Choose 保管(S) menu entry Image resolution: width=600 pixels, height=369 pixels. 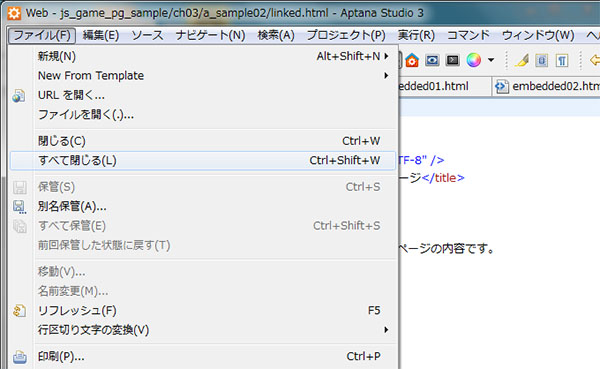pyautogui.click(x=203, y=187)
